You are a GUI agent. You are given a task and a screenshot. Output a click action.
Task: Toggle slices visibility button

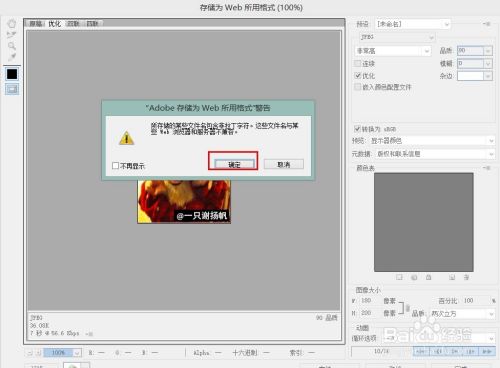tap(12, 89)
